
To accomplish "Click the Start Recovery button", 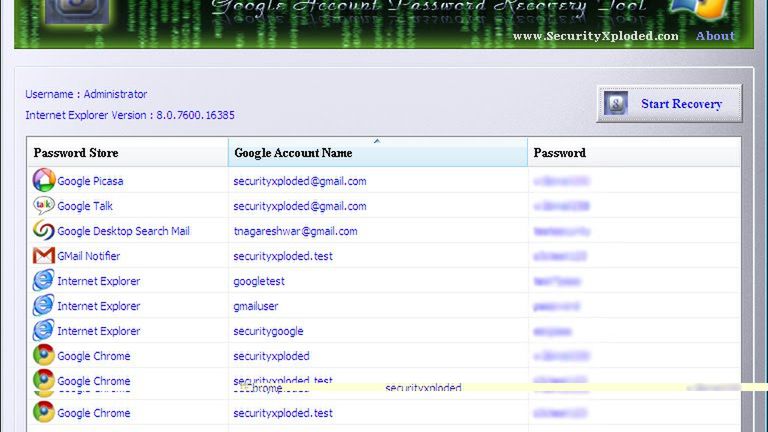I will point(669,104).
